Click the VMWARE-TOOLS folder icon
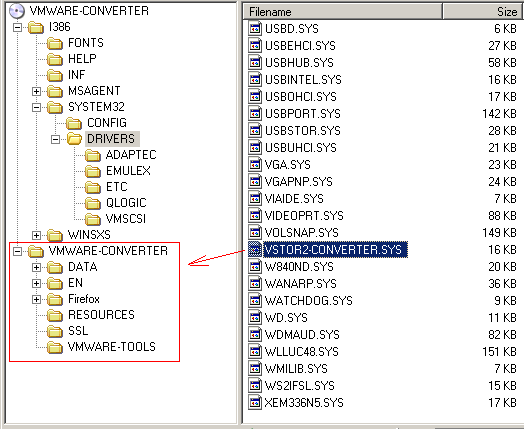This screenshot has height=429, width=524. (55, 347)
